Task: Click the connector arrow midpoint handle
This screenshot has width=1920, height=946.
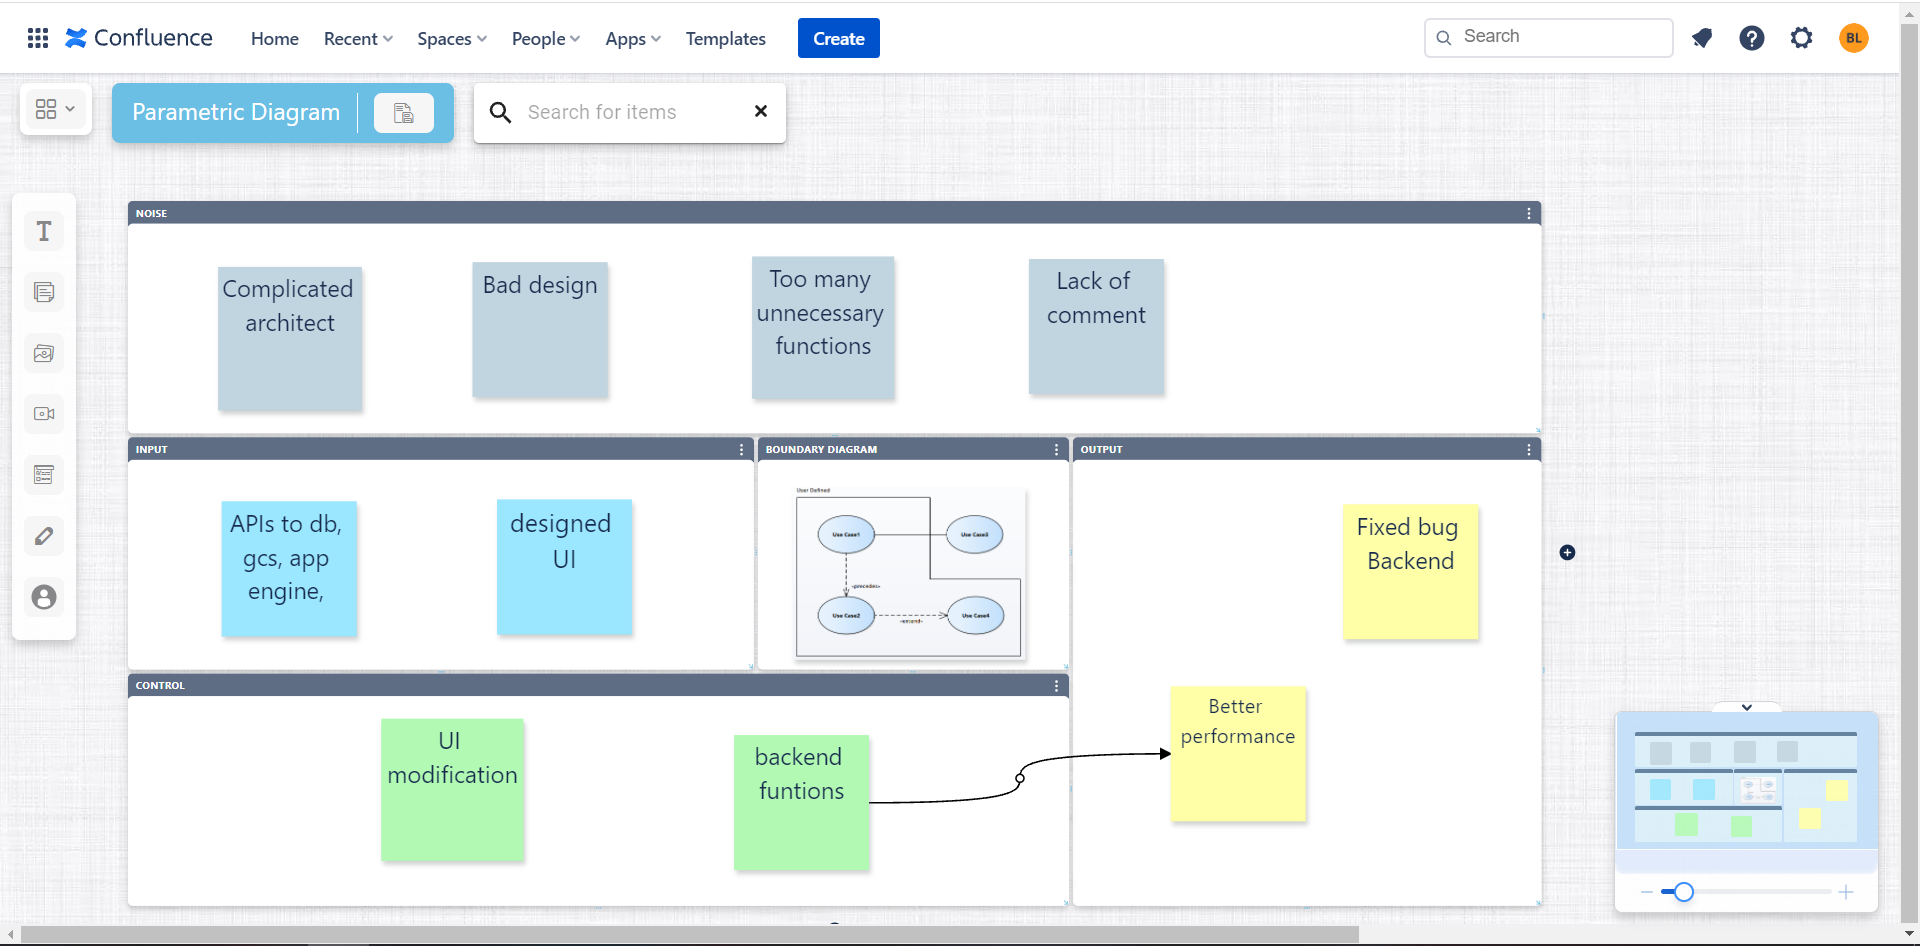Action: tap(1020, 778)
